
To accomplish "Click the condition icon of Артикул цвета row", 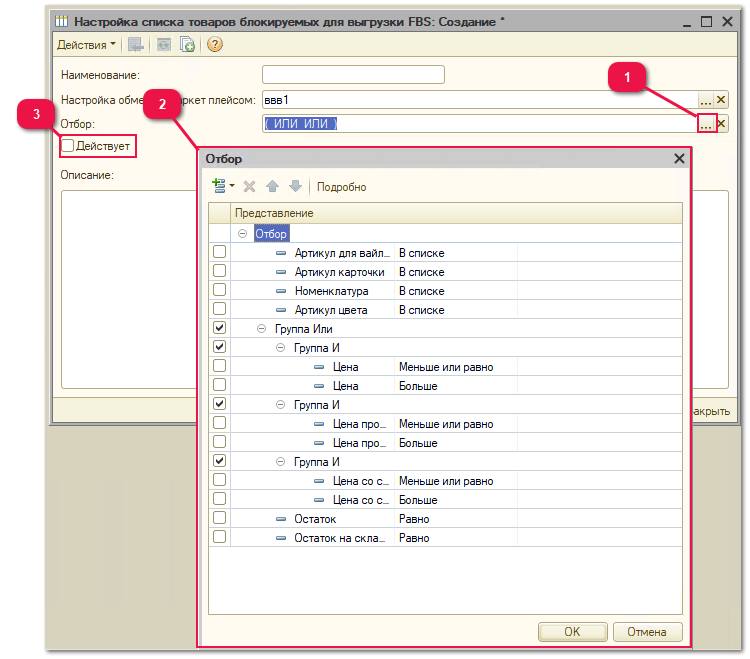I will (281, 310).
